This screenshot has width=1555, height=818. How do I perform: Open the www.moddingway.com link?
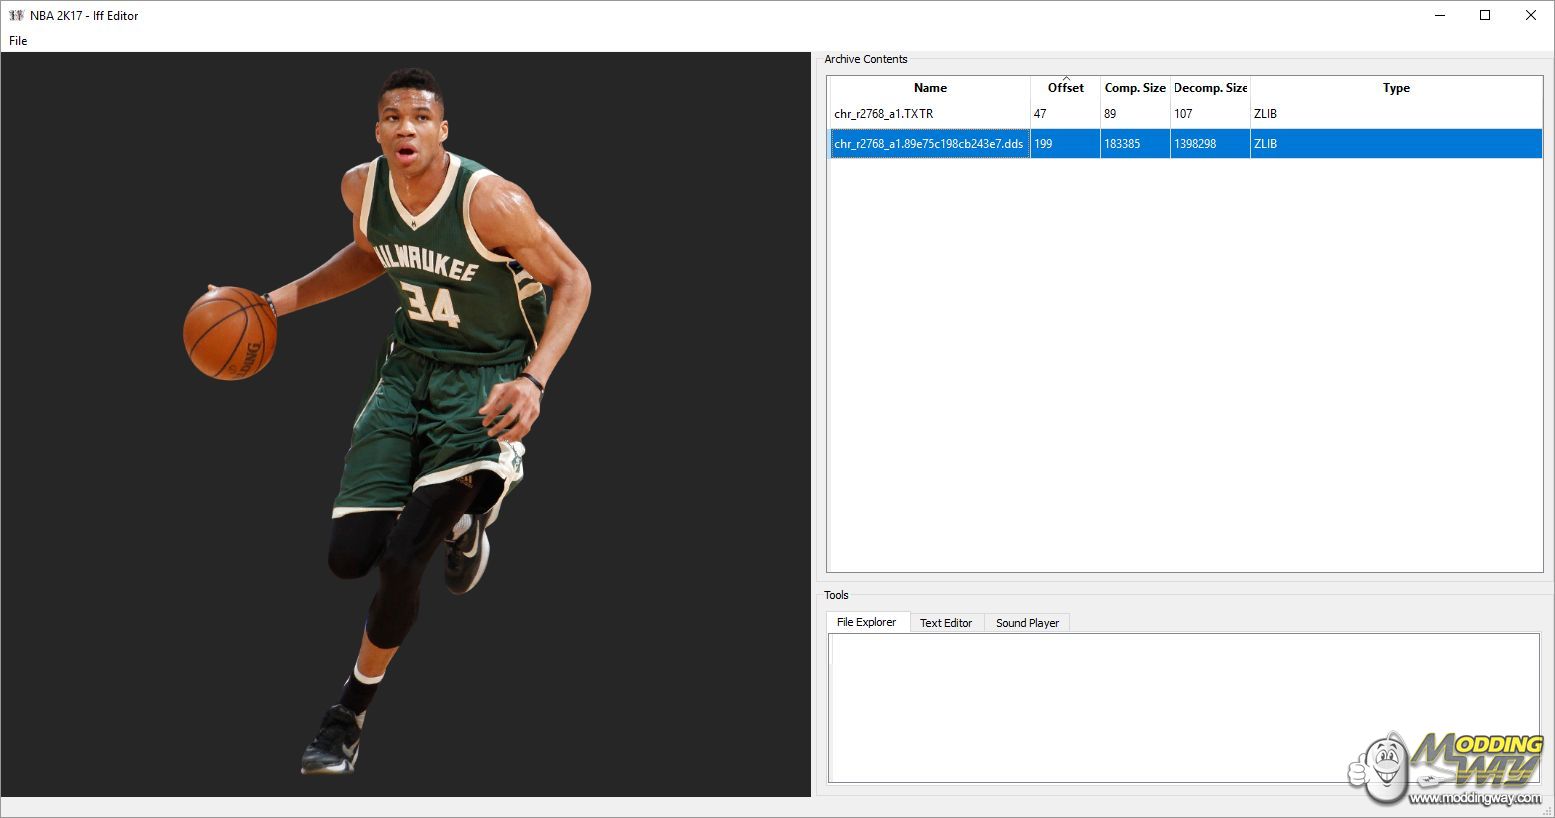point(1475,798)
